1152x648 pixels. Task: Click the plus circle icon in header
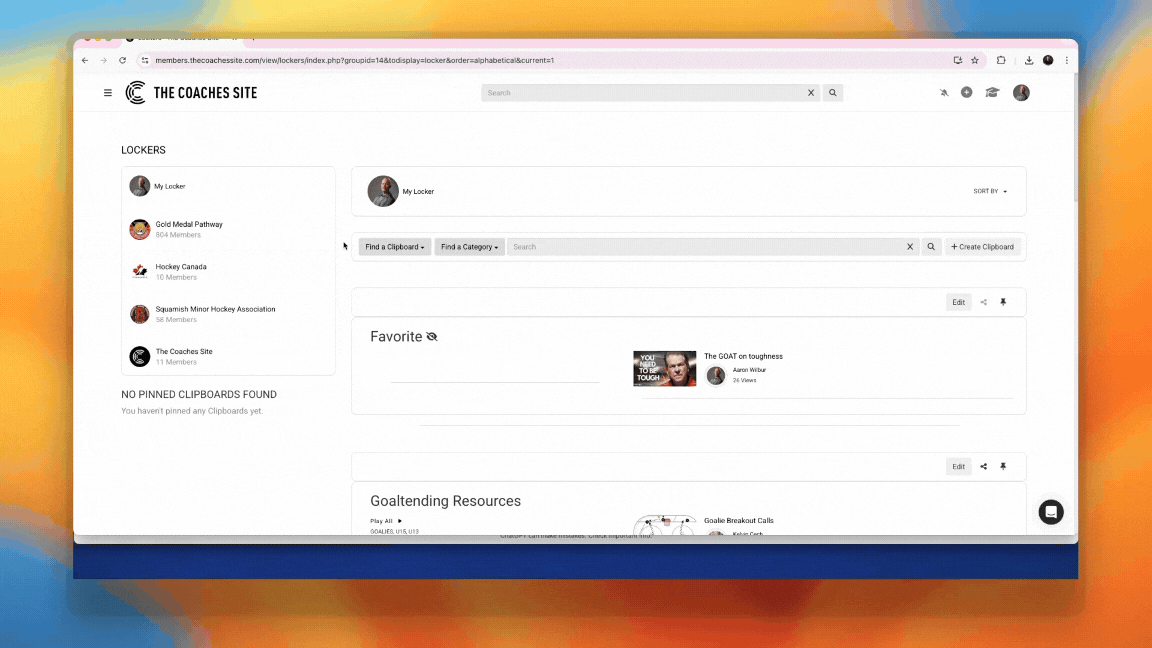tap(966, 93)
